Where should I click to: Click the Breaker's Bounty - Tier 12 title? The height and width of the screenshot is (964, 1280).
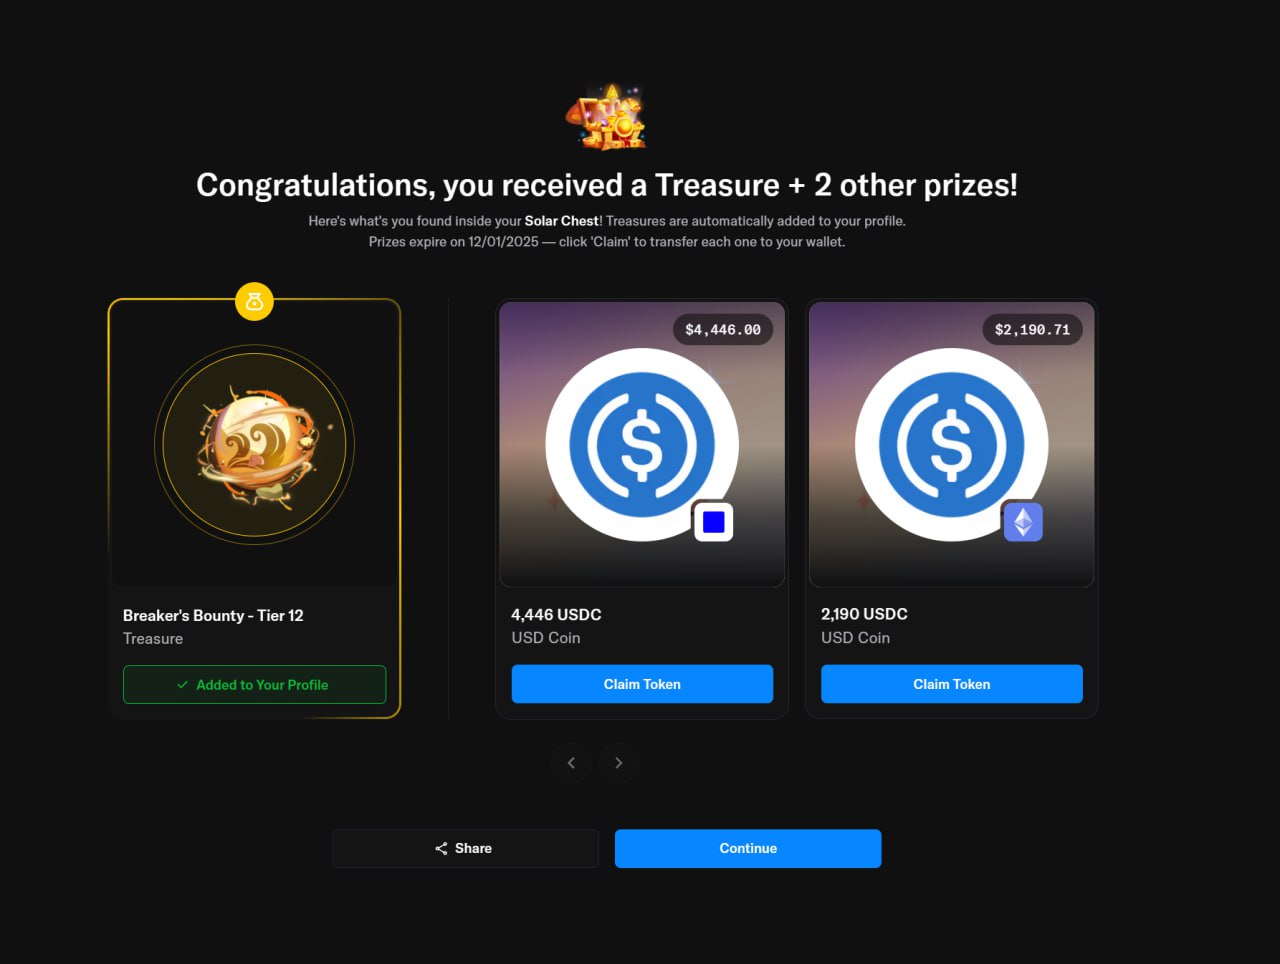[213, 616]
